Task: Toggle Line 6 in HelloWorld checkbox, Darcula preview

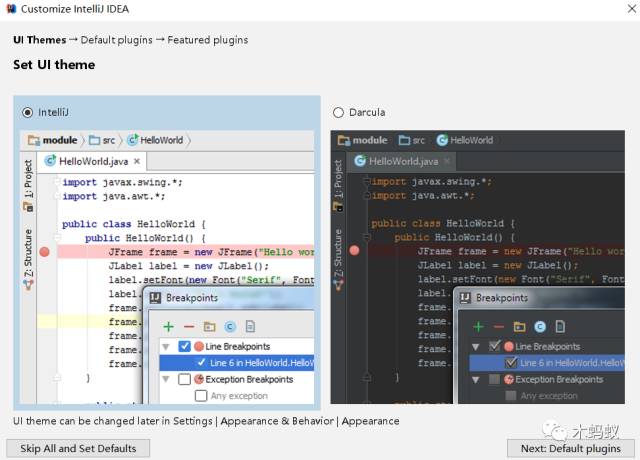Action: [511, 362]
